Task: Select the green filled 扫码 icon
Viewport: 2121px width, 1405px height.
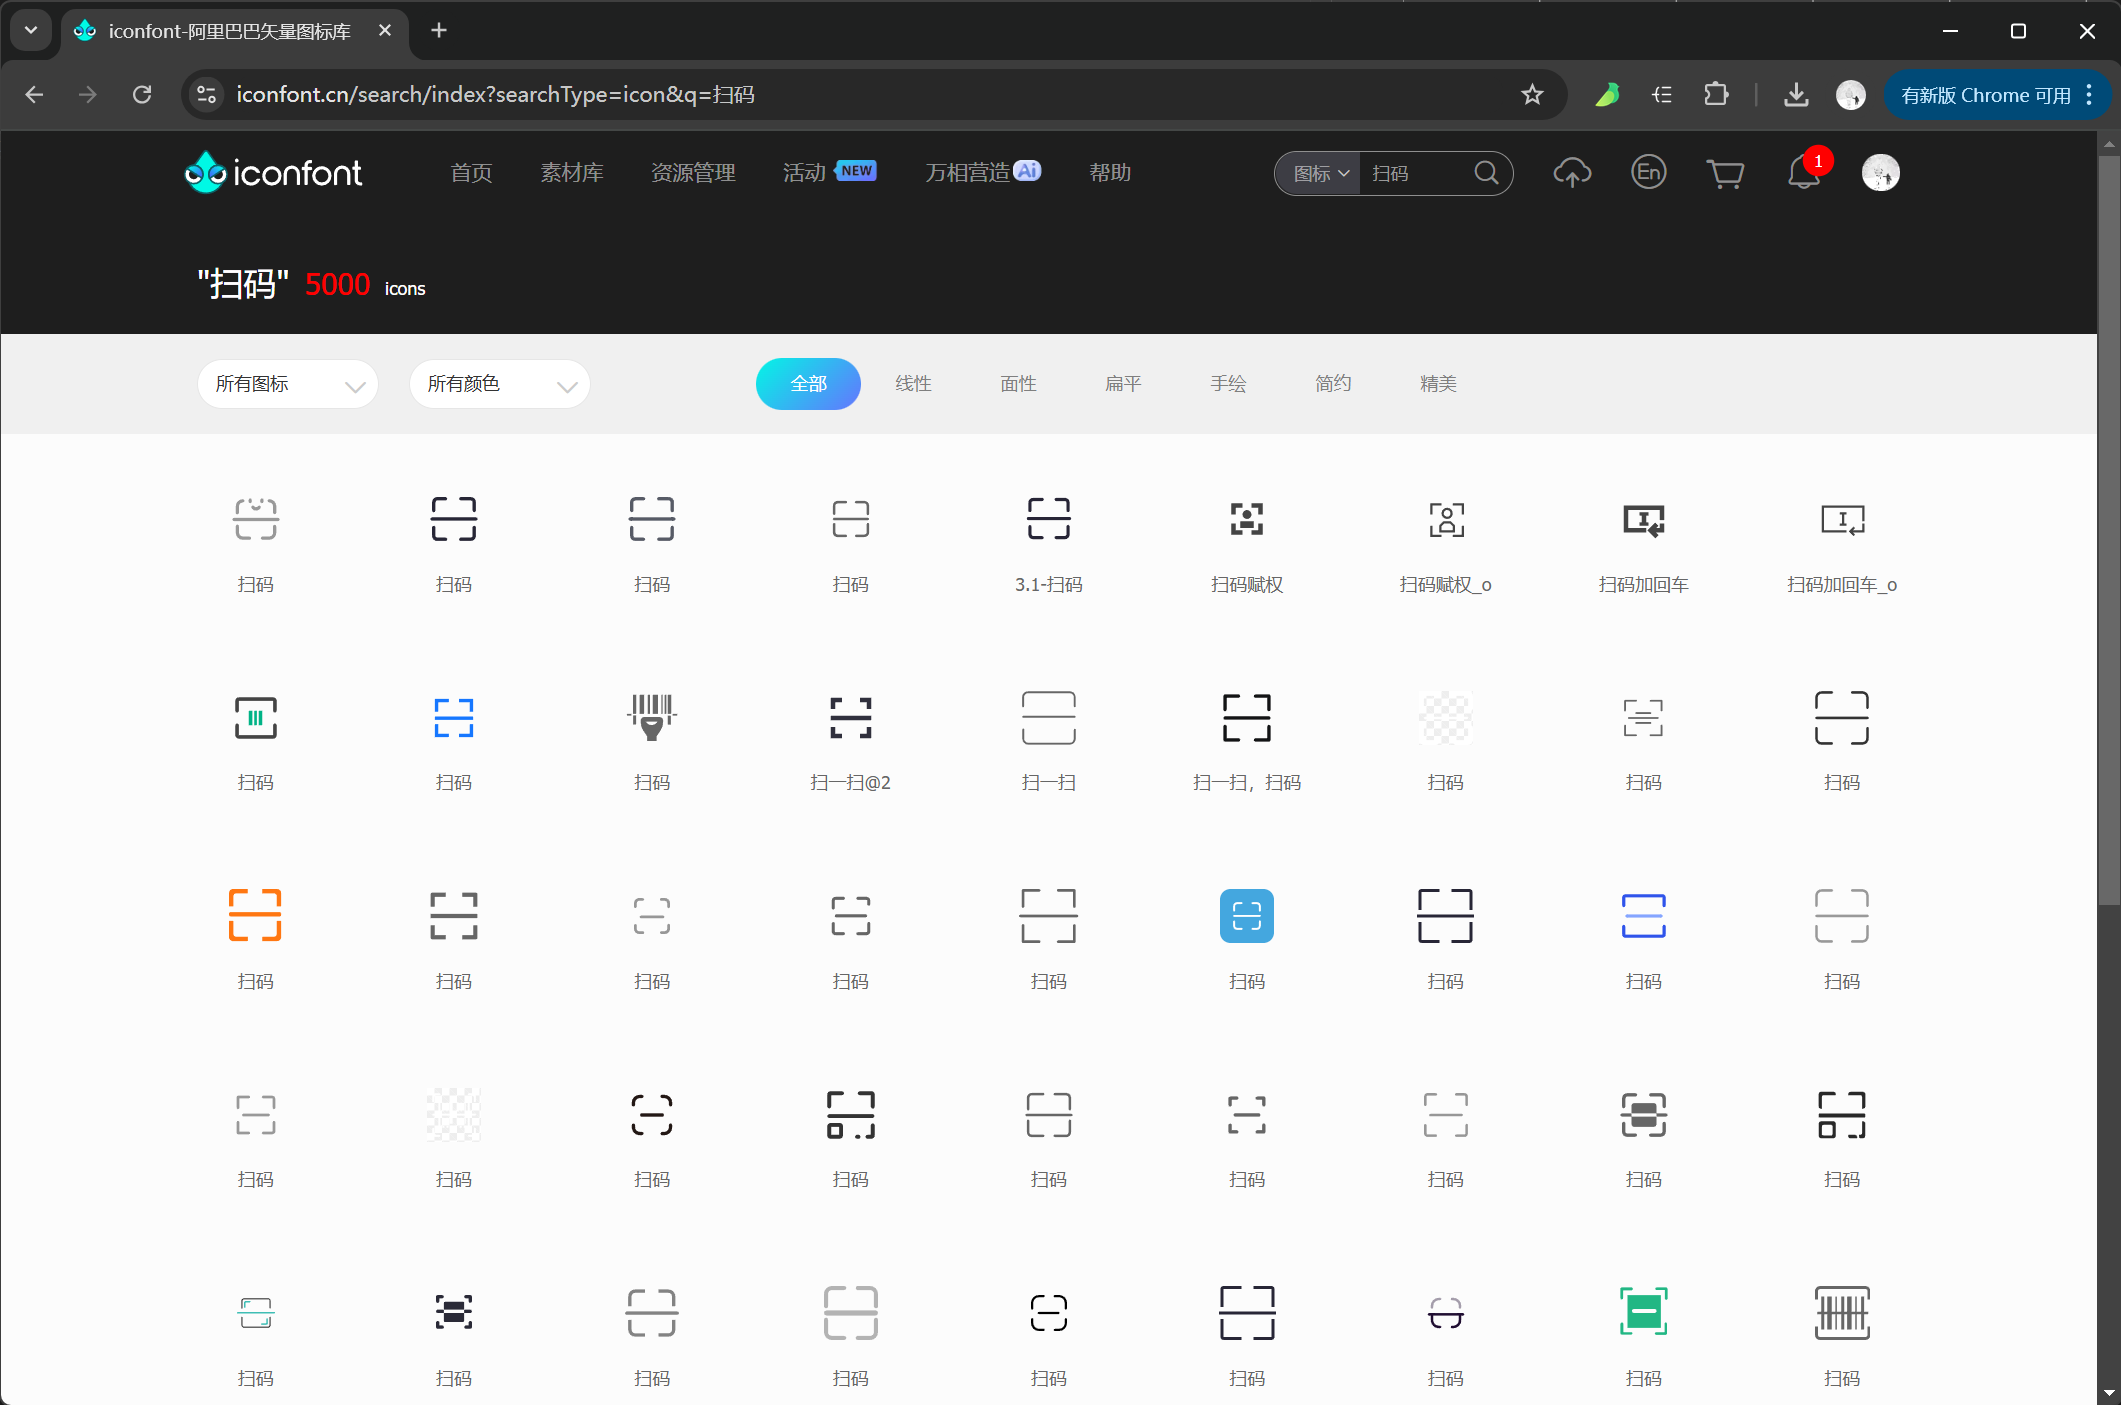Action: click(x=1643, y=1312)
